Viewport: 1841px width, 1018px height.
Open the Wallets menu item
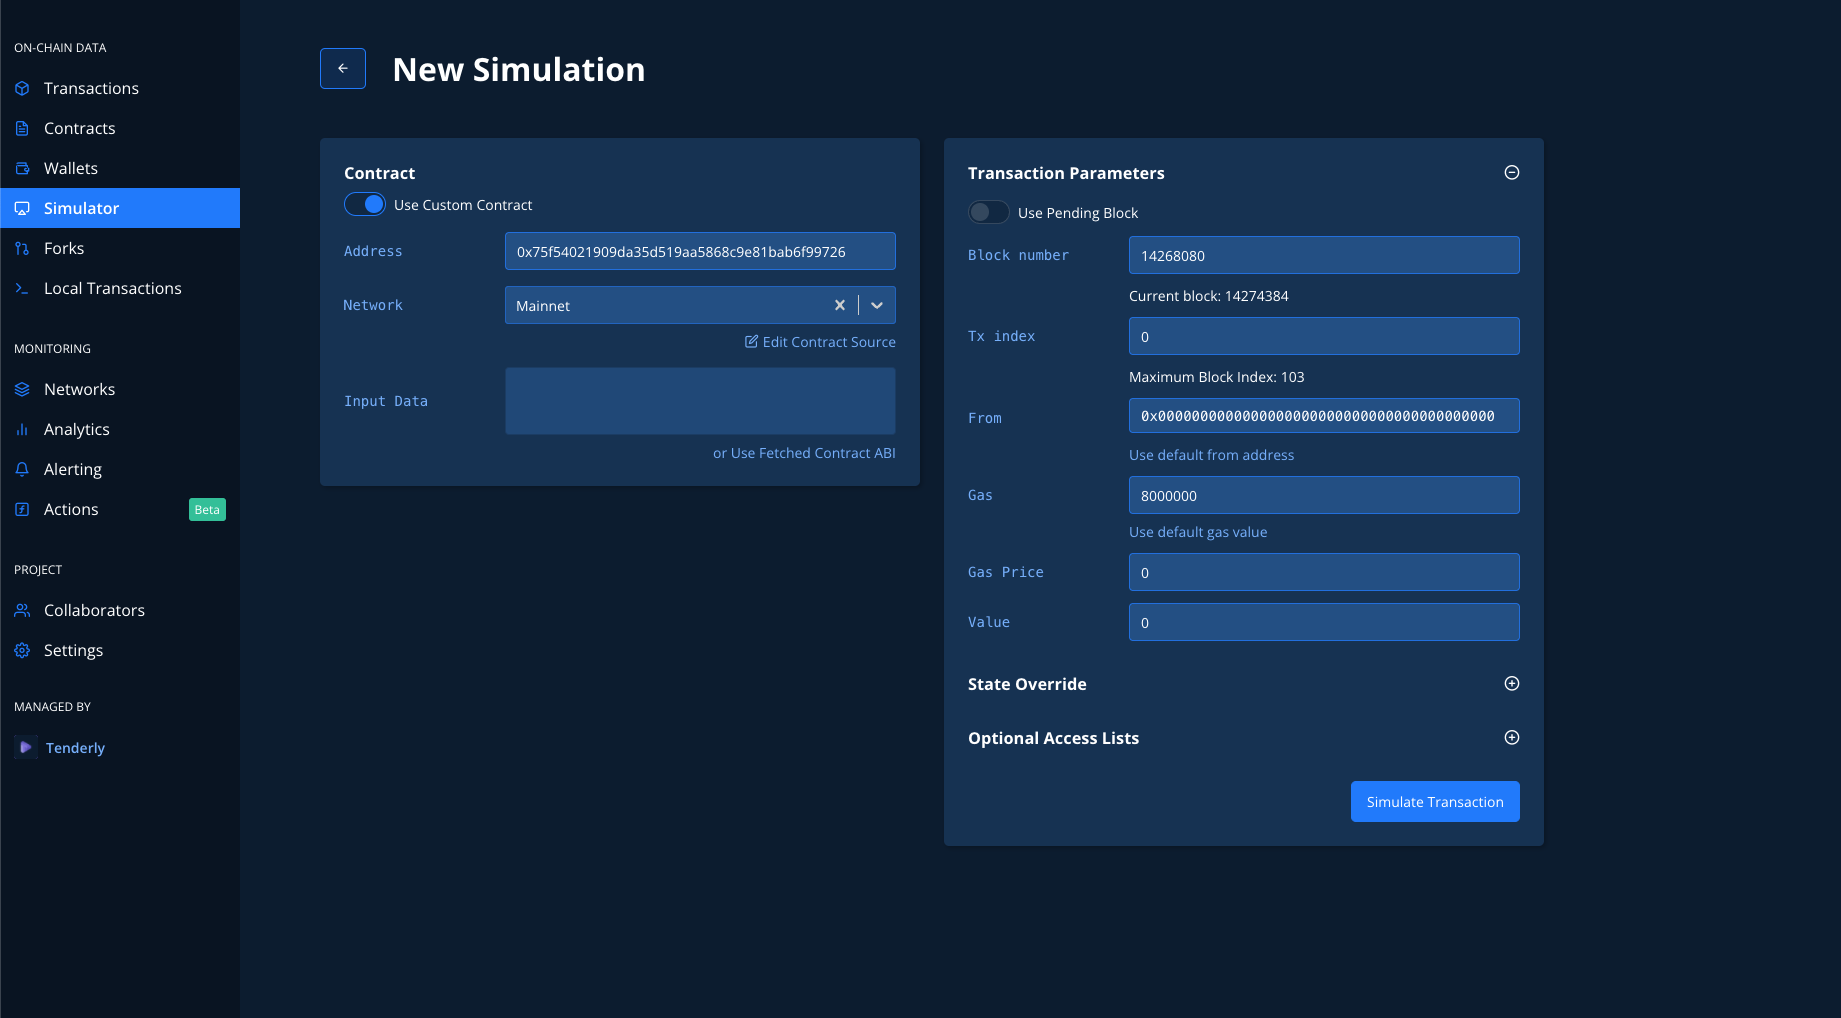[x=120, y=169]
